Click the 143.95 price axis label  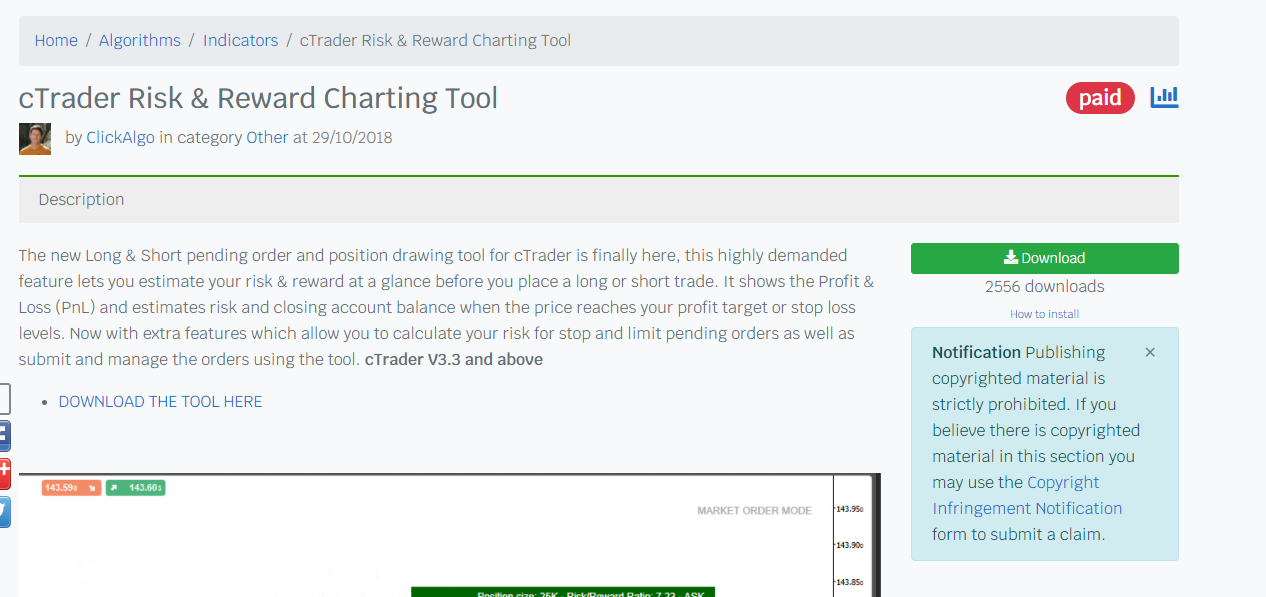(849, 509)
